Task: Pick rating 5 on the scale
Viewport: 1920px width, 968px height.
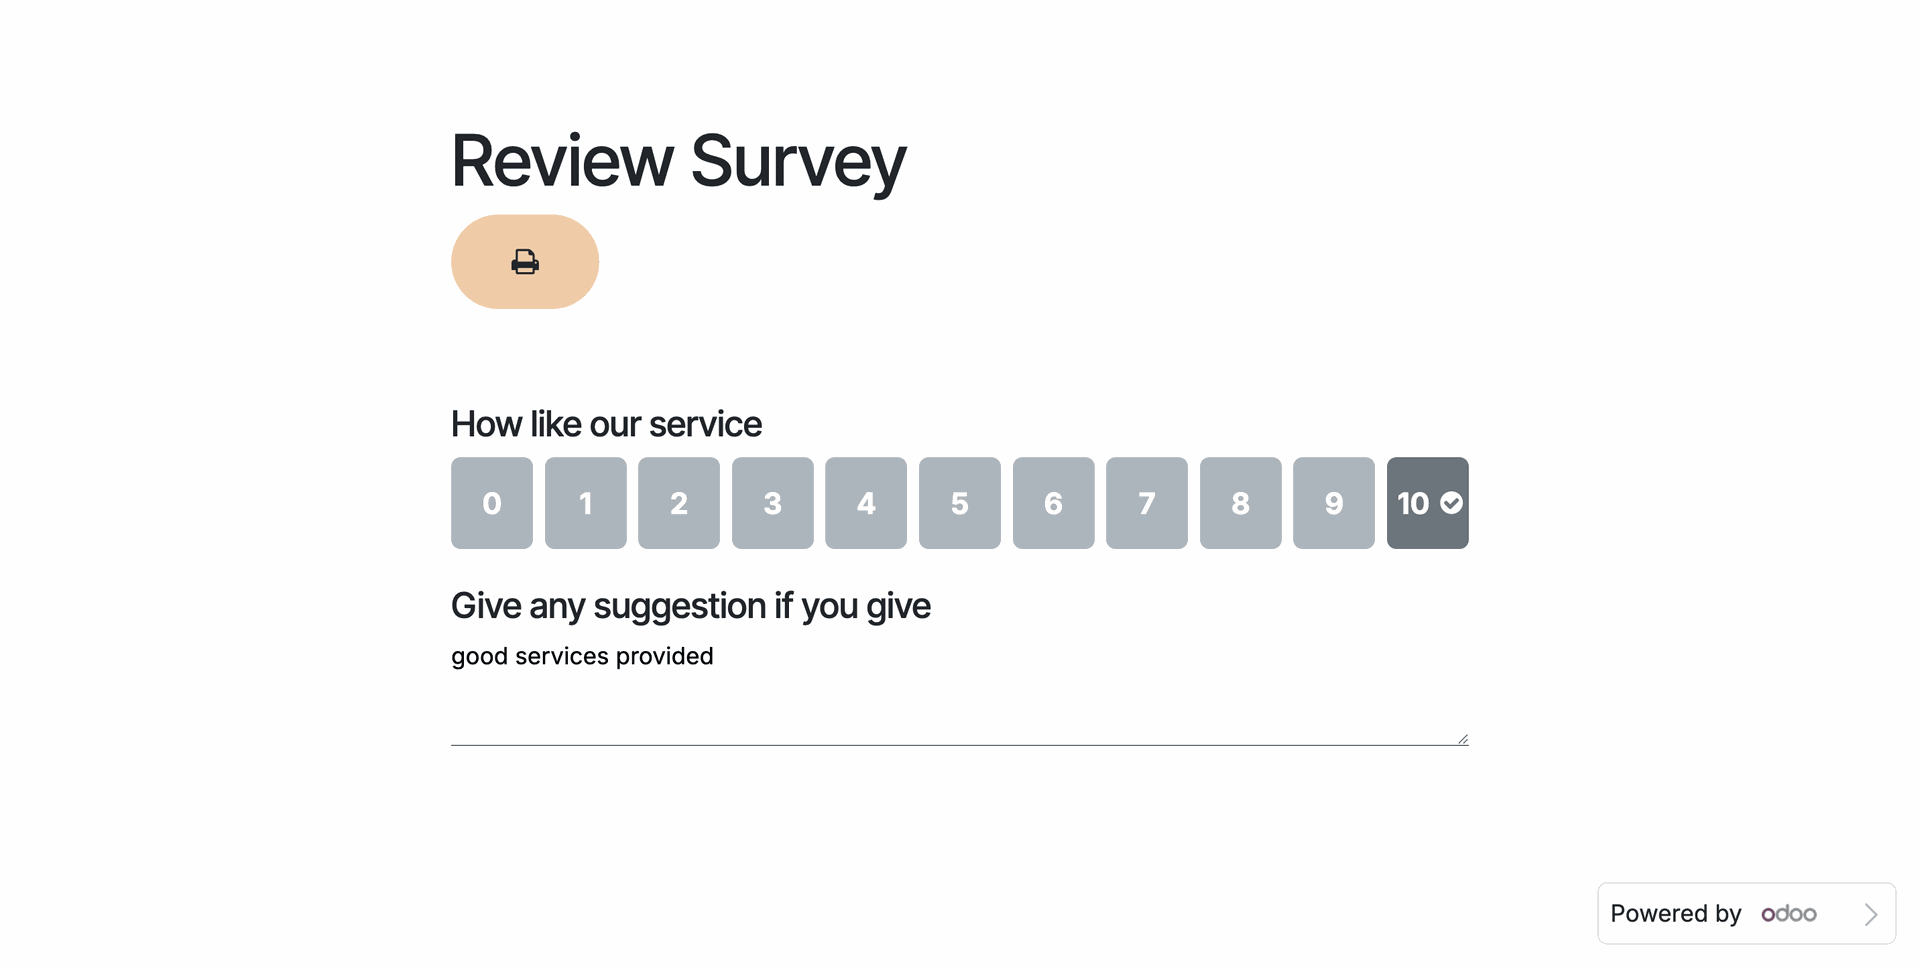Action: [960, 503]
